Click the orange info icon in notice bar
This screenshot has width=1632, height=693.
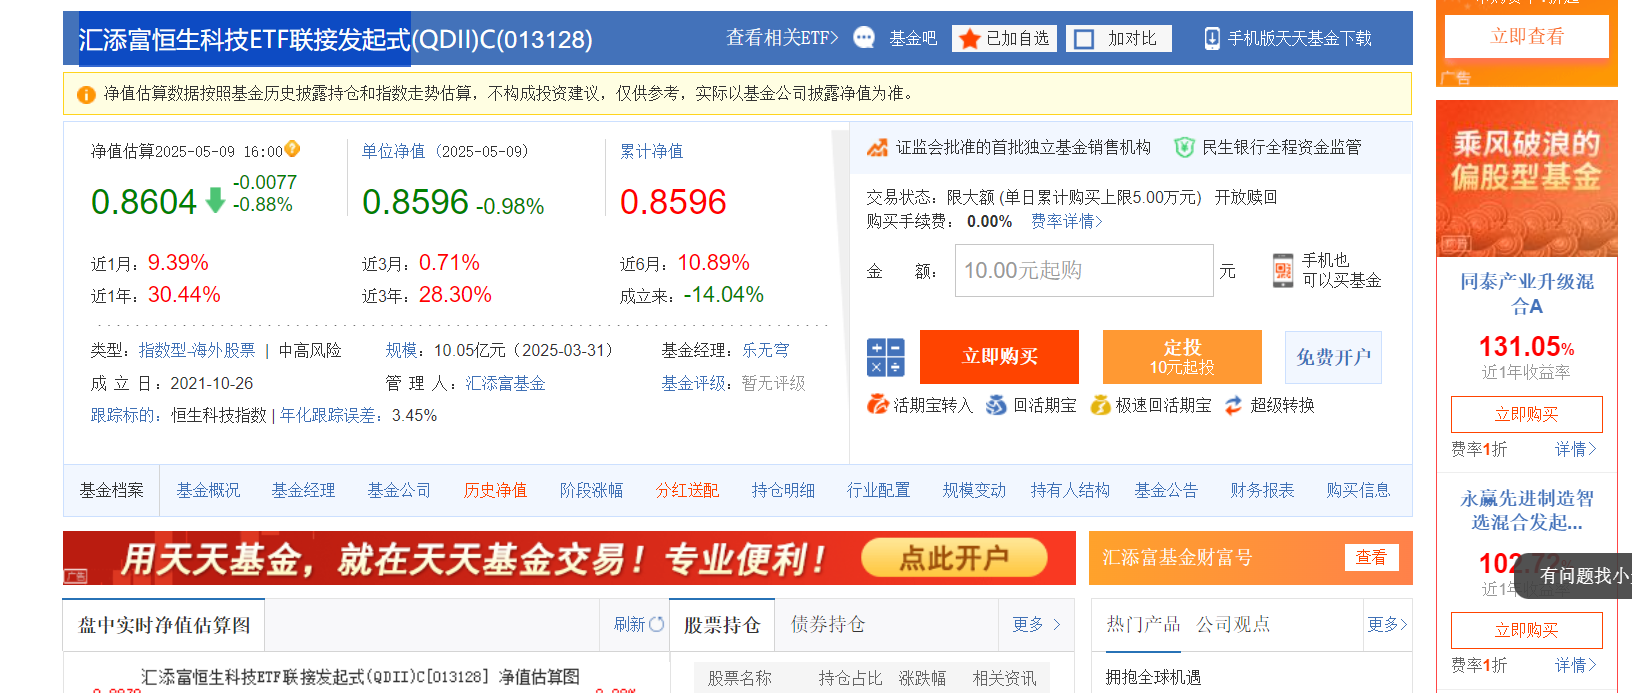pos(86,94)
